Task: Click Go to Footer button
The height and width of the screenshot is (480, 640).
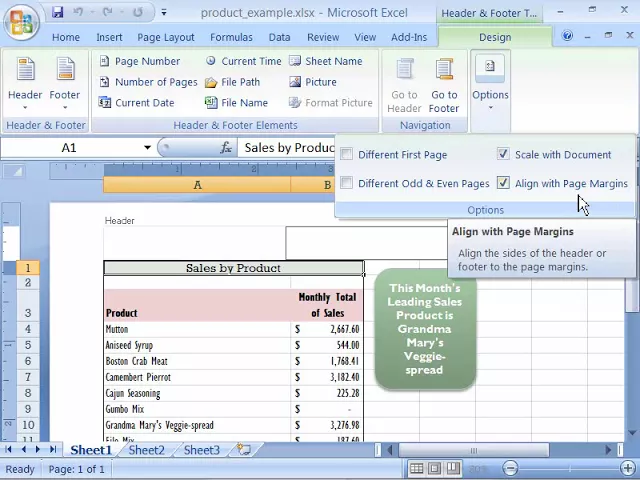Action: (x=444, y=85)
